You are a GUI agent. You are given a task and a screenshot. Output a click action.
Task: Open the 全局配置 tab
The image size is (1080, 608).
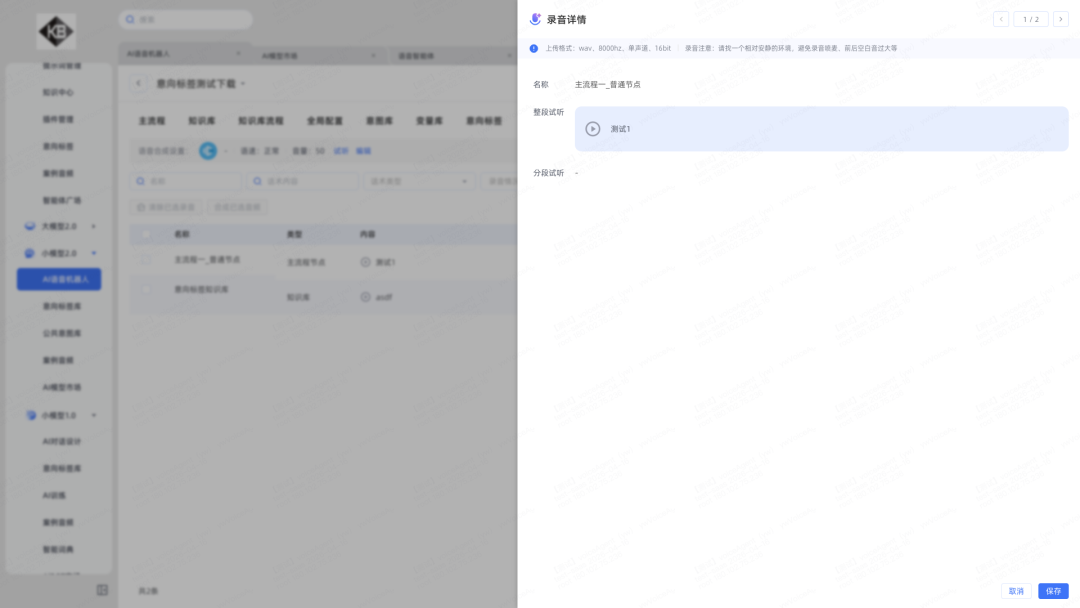(324, 121)
